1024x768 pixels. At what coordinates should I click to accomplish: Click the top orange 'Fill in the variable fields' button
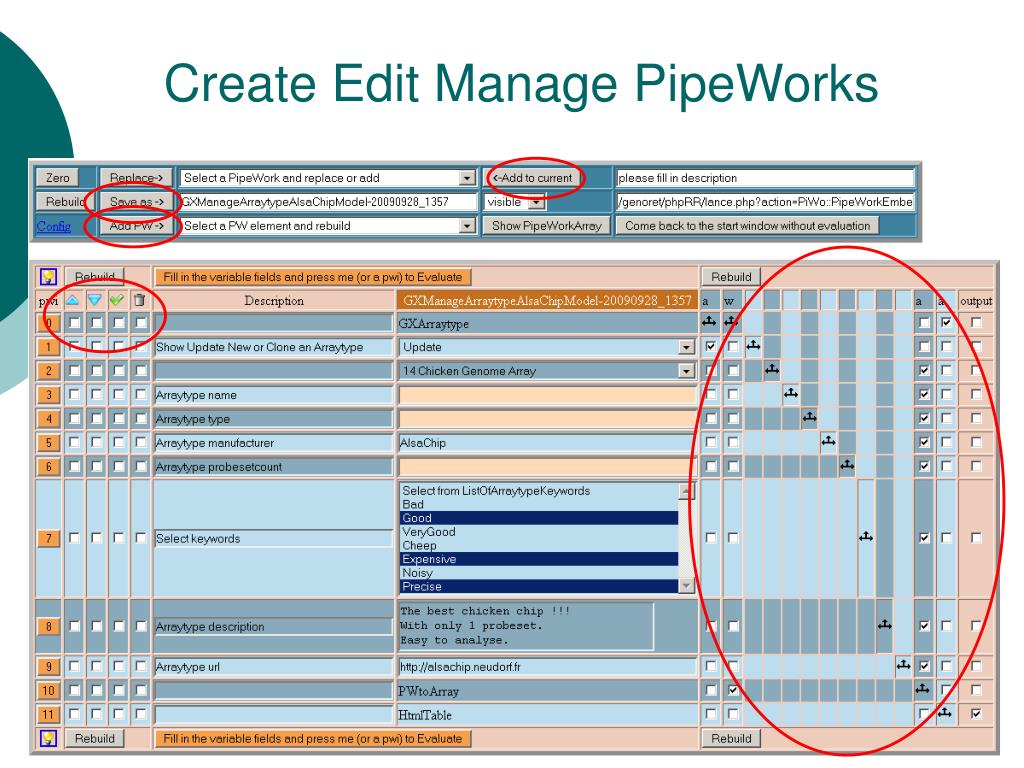pyautogui.click(x=313, y=277)
